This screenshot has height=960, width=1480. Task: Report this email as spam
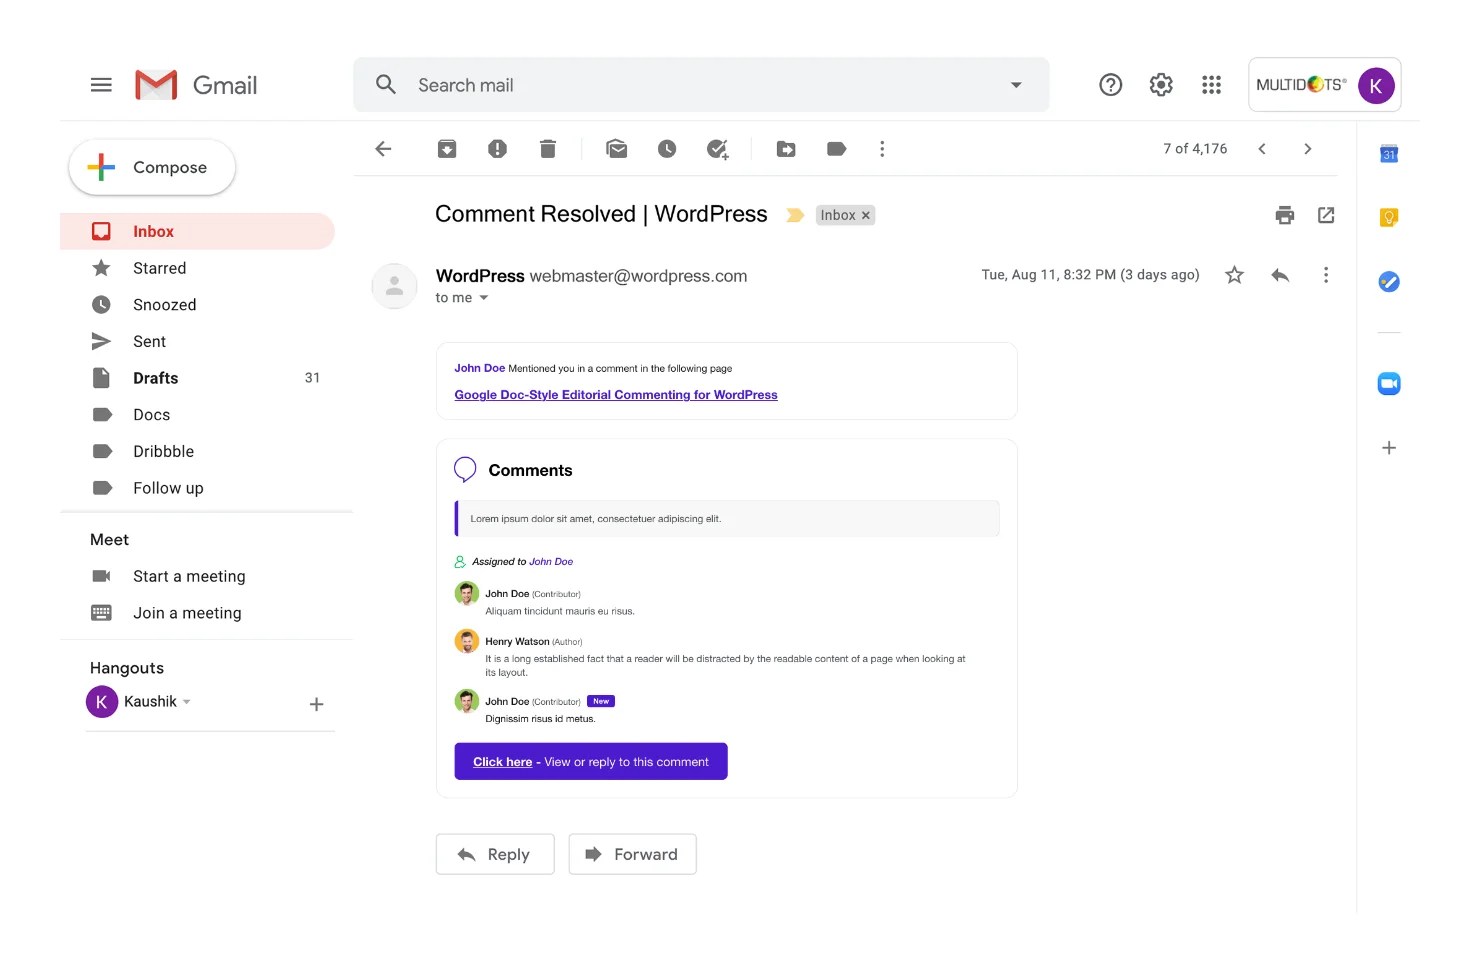coord(497,149)
